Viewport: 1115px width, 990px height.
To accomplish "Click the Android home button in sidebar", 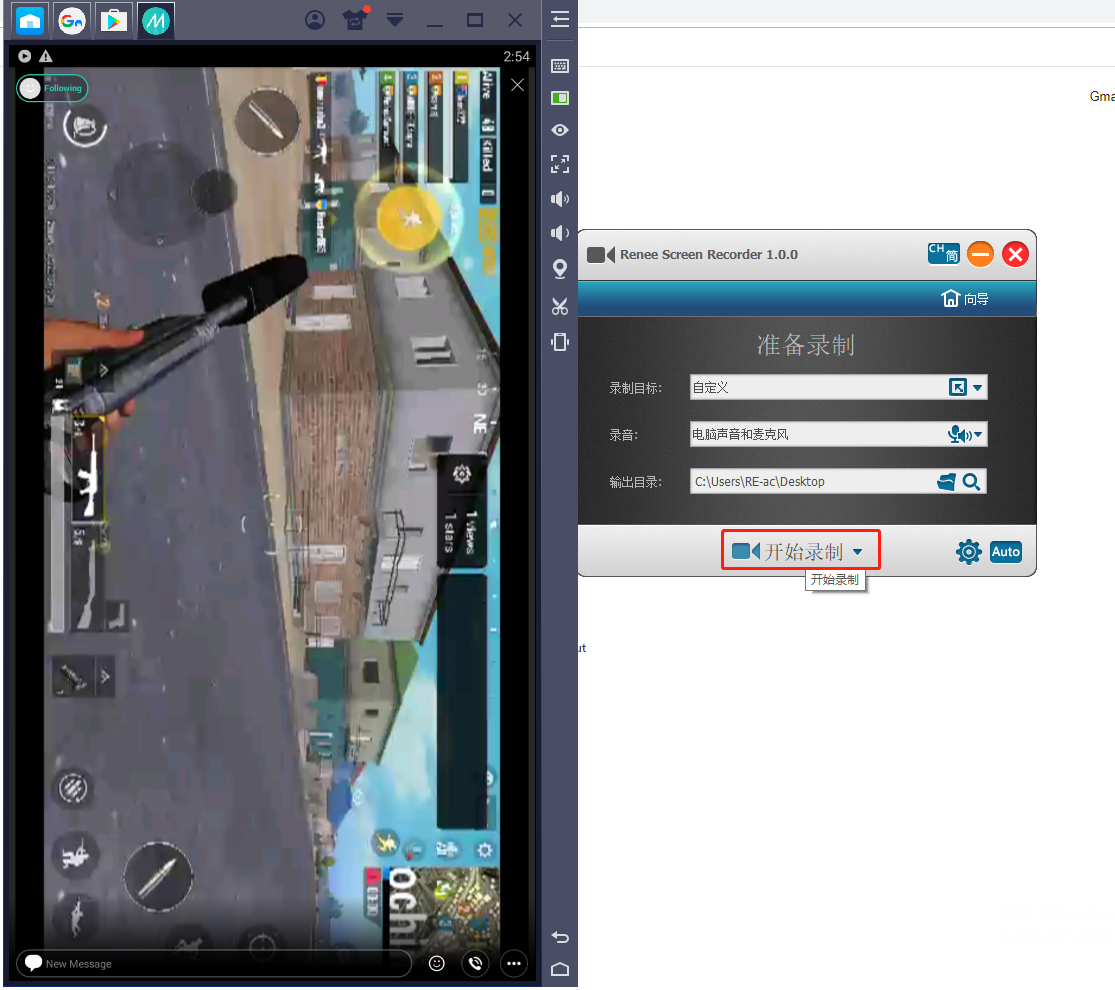I will click(560, 969).
